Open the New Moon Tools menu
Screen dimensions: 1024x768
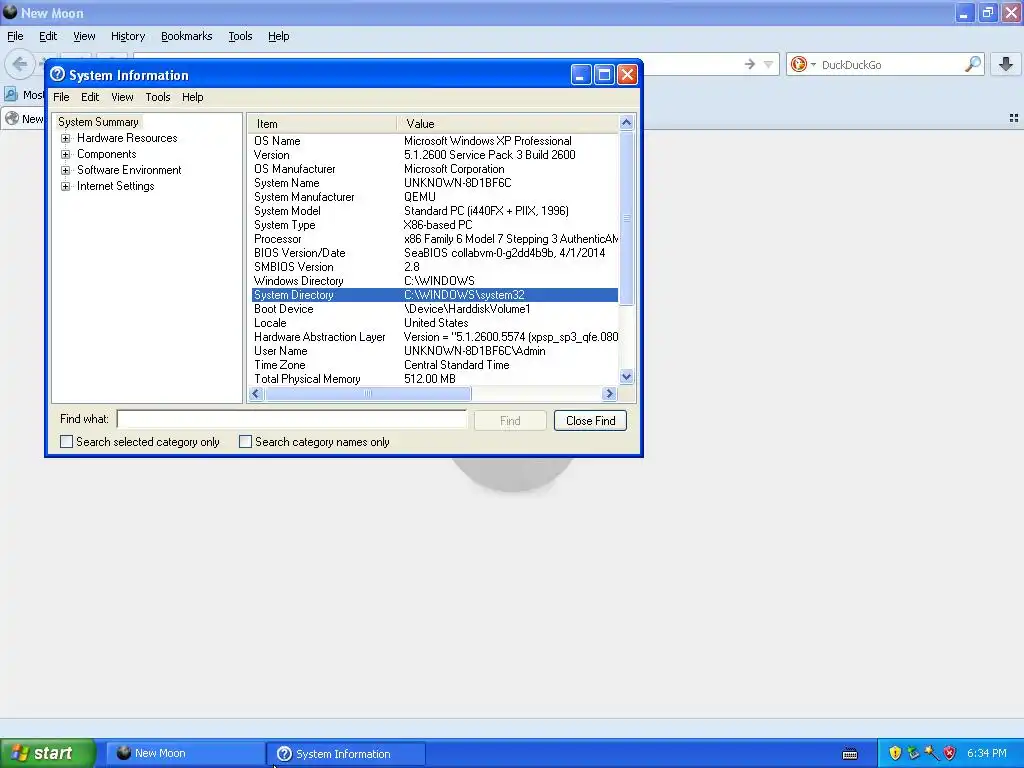tap(240, 37)
